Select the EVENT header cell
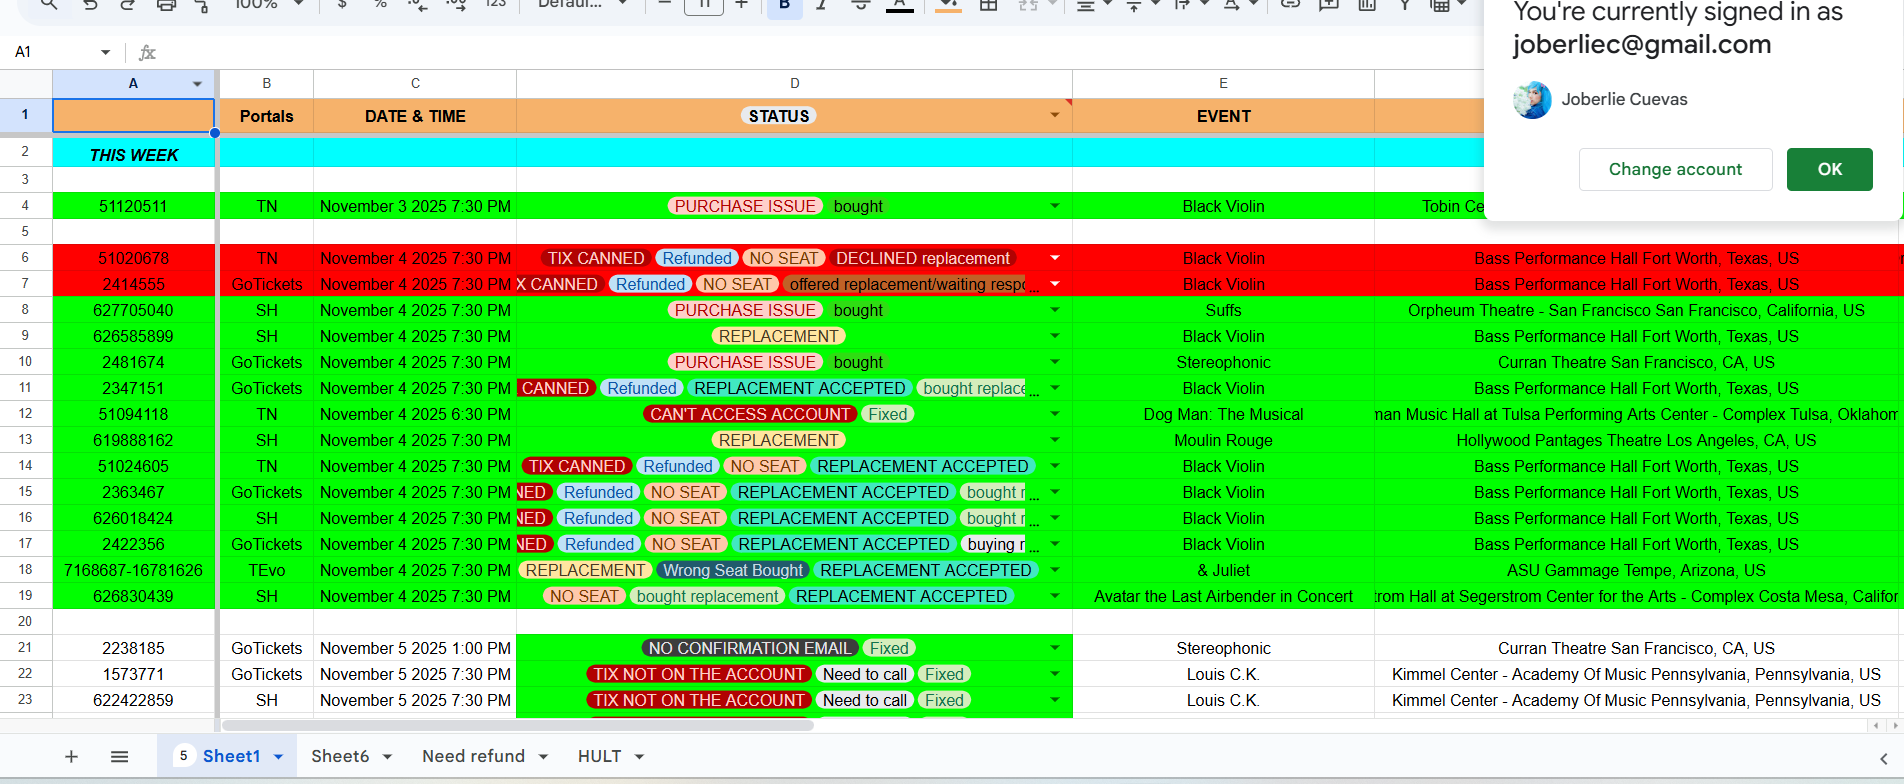This screenshot has width=1904, height=784. 1223,116
